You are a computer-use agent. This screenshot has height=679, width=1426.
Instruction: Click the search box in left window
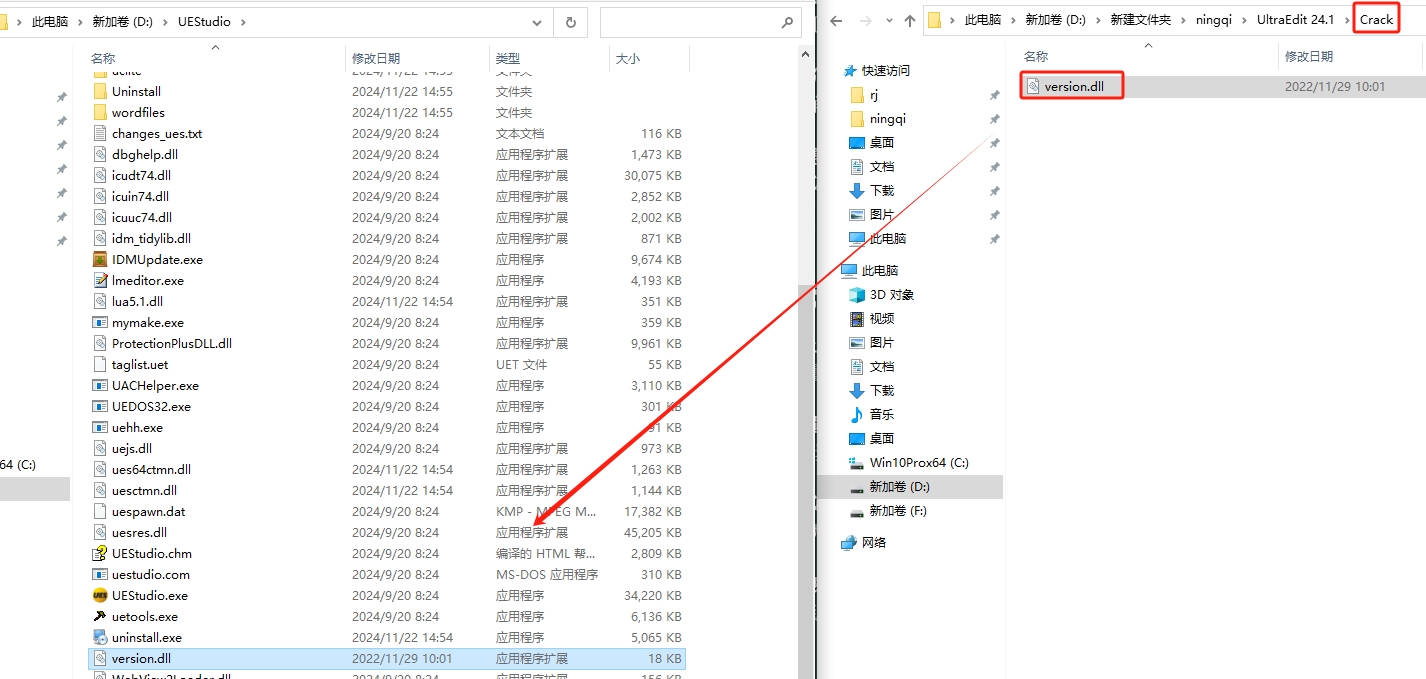pos(700,21)
